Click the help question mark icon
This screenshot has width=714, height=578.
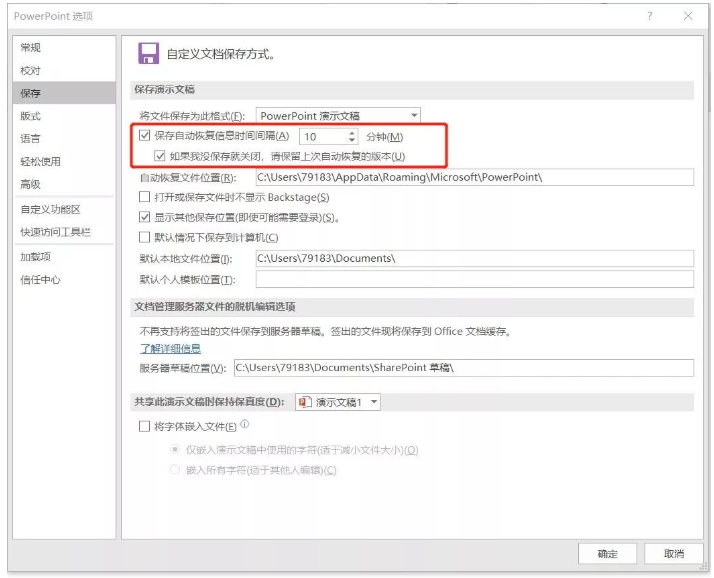649,16
